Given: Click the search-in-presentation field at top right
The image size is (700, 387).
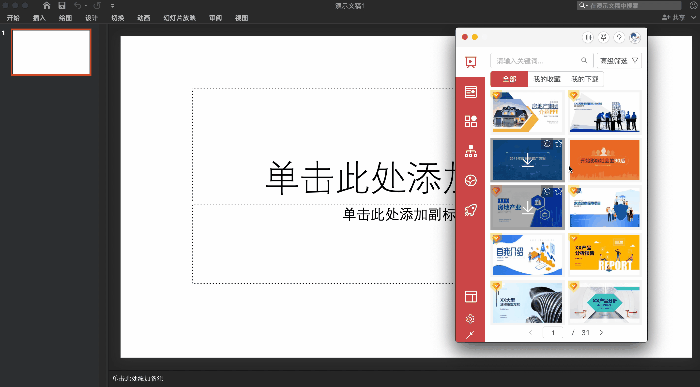Looking at the screenshot, I should [629, 5].
